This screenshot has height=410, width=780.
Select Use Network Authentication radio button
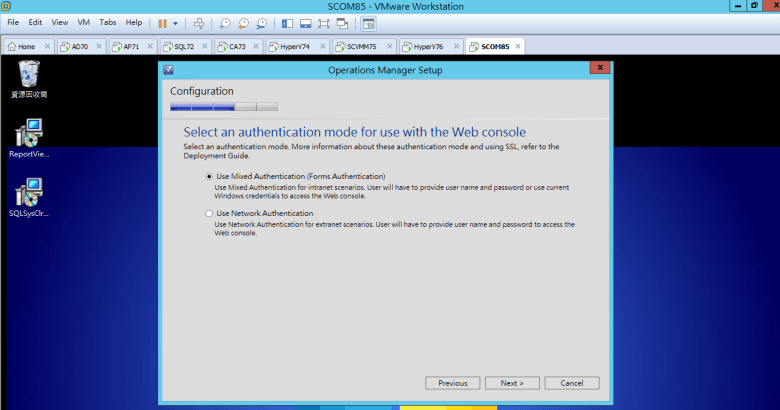coord(209,213)
